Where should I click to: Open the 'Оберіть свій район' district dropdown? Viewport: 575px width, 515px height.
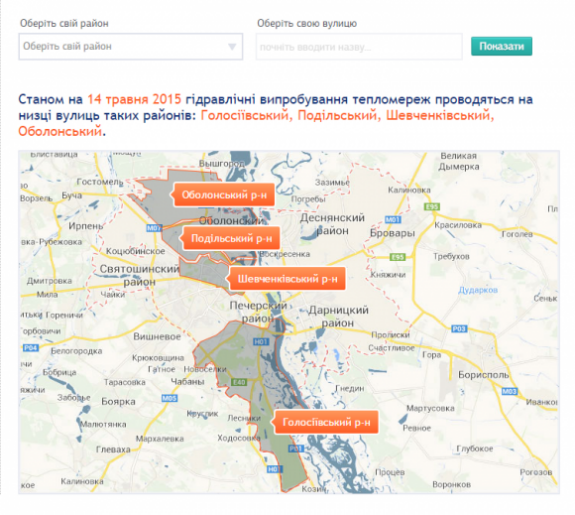[x=131, y=47]
